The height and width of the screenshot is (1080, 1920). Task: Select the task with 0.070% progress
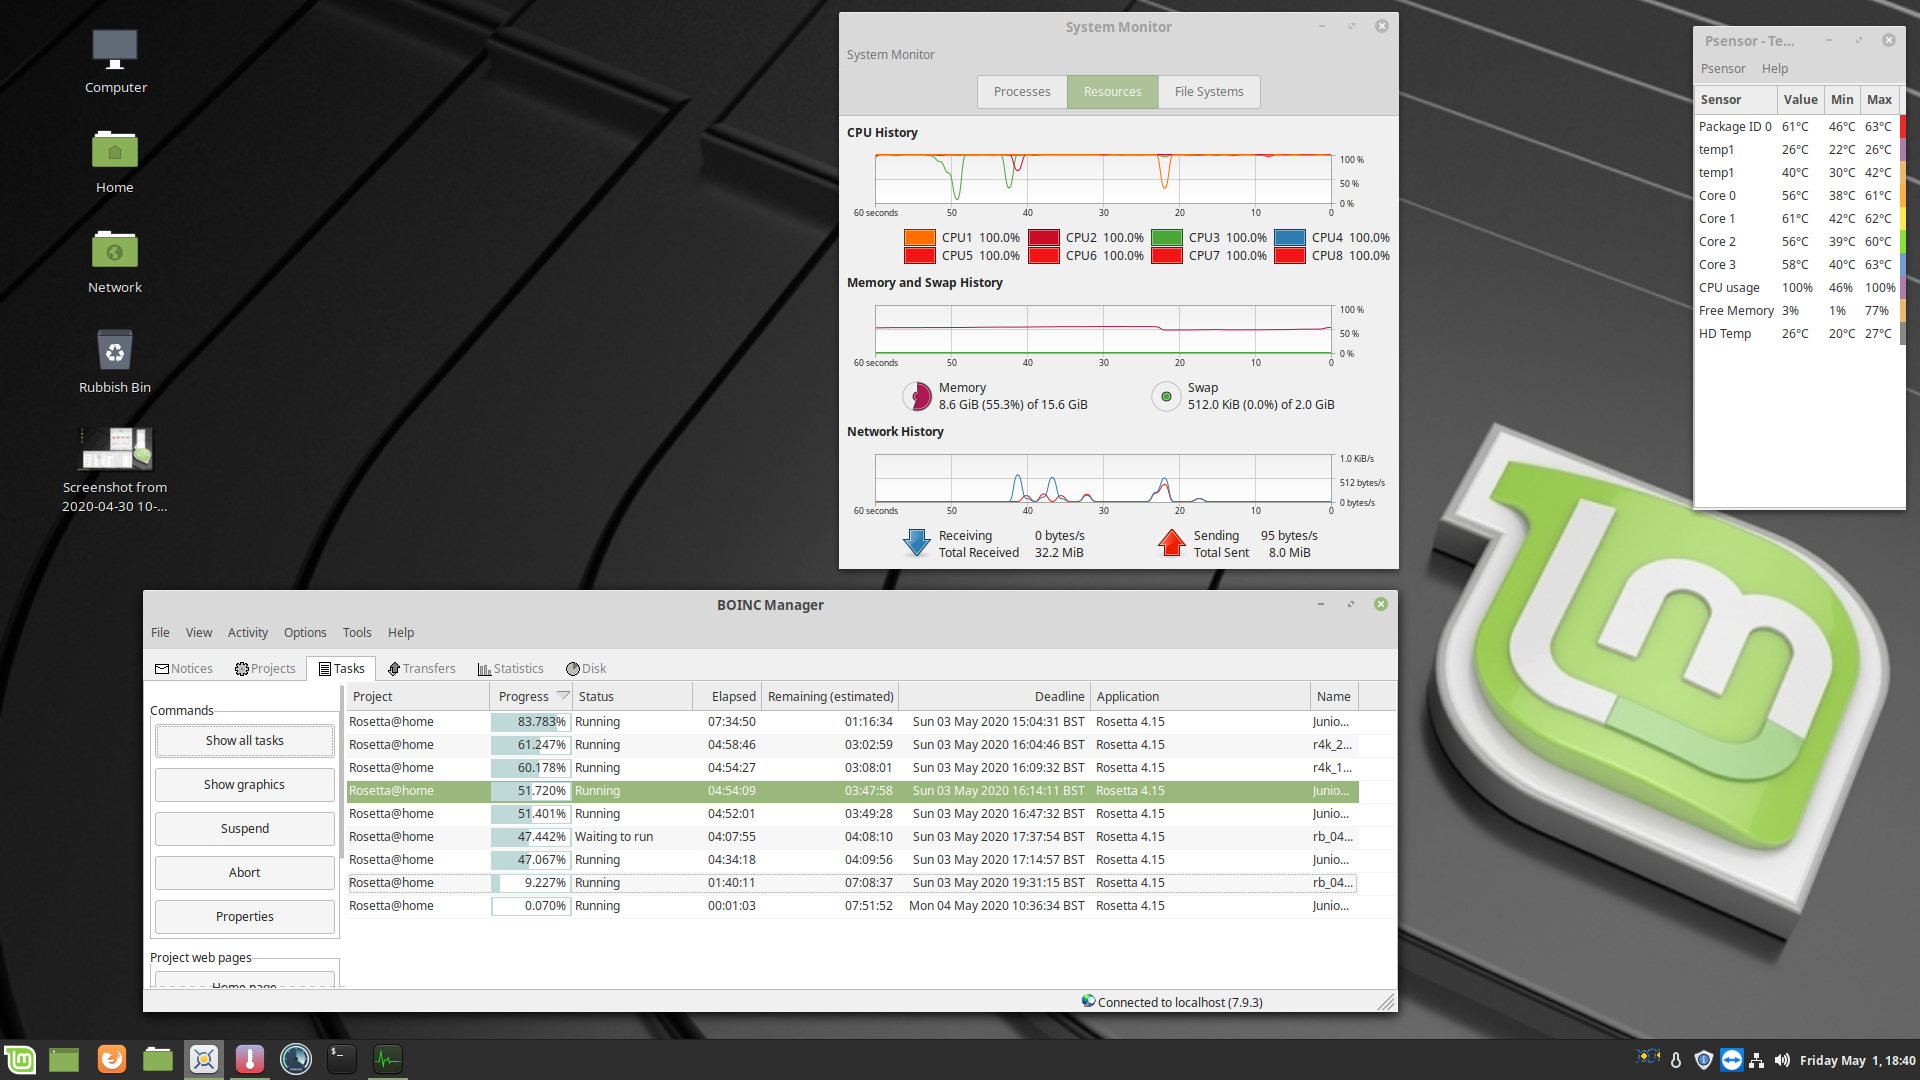tap(853, 905)
